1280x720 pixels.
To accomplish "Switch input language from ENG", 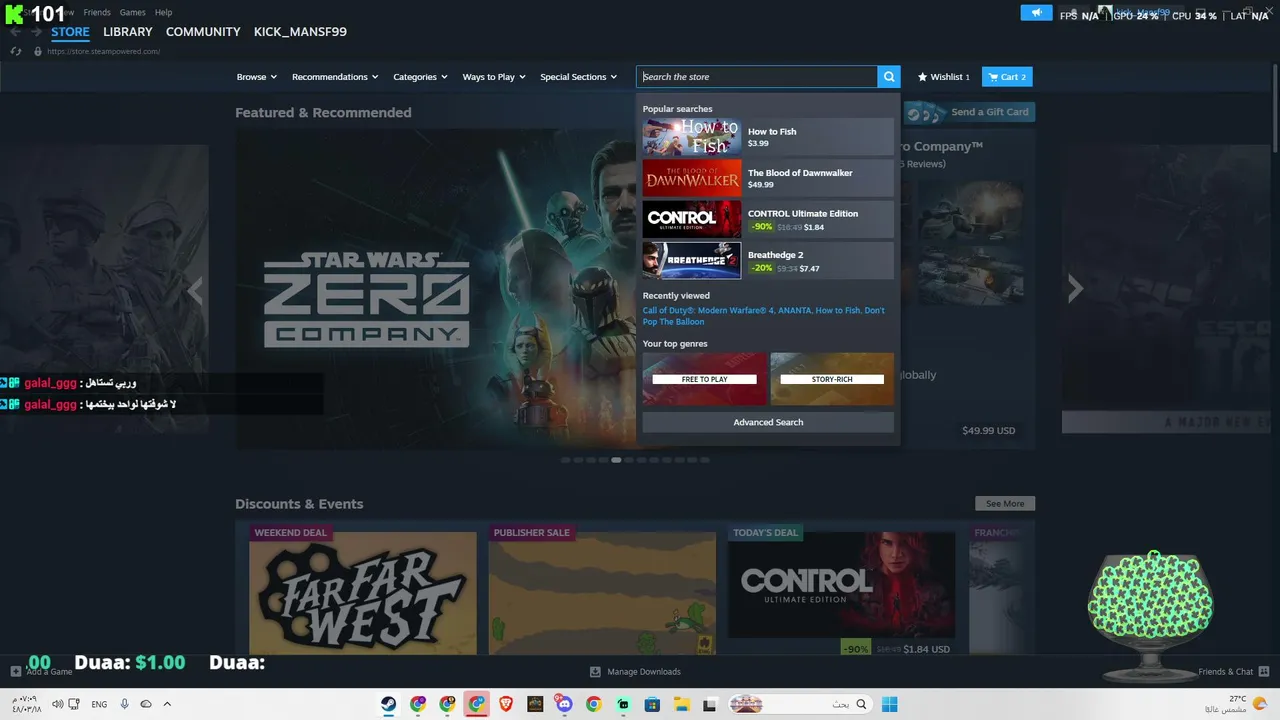I will pyautogui.click(x=99, y=704).
